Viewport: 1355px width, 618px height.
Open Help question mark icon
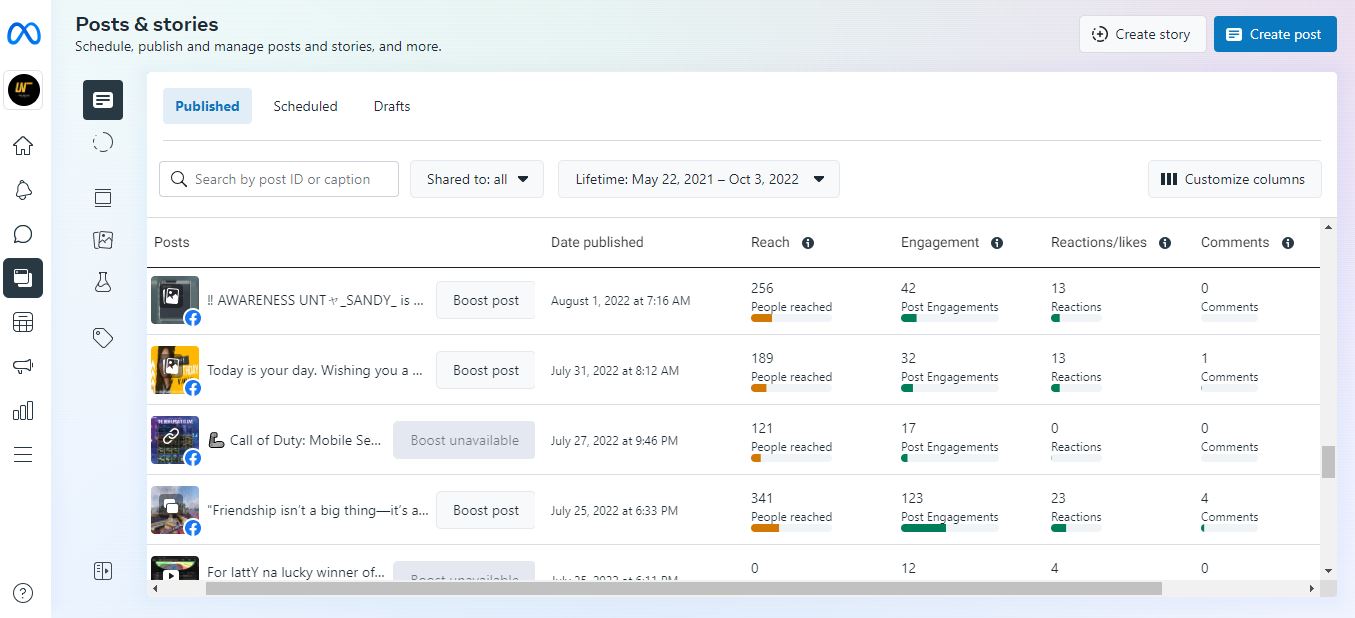[23, 593]
